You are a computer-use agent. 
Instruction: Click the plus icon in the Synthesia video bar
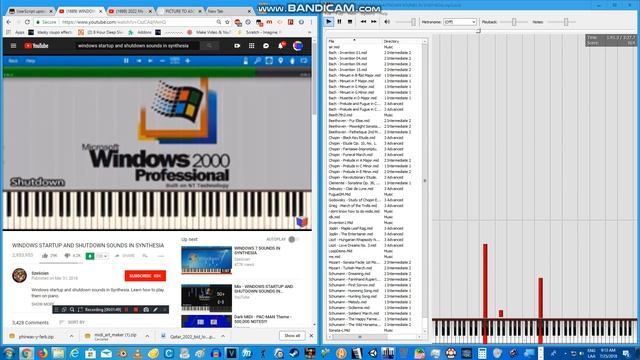point(188,61)
